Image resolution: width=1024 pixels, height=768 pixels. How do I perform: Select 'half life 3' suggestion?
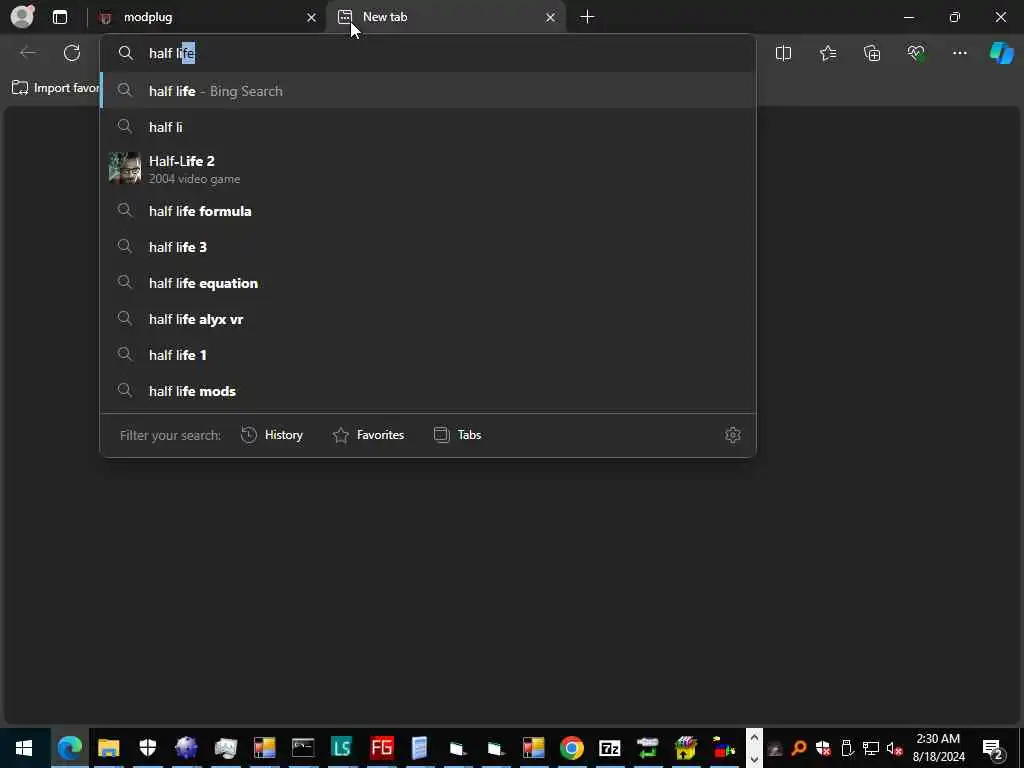[428, 247]
